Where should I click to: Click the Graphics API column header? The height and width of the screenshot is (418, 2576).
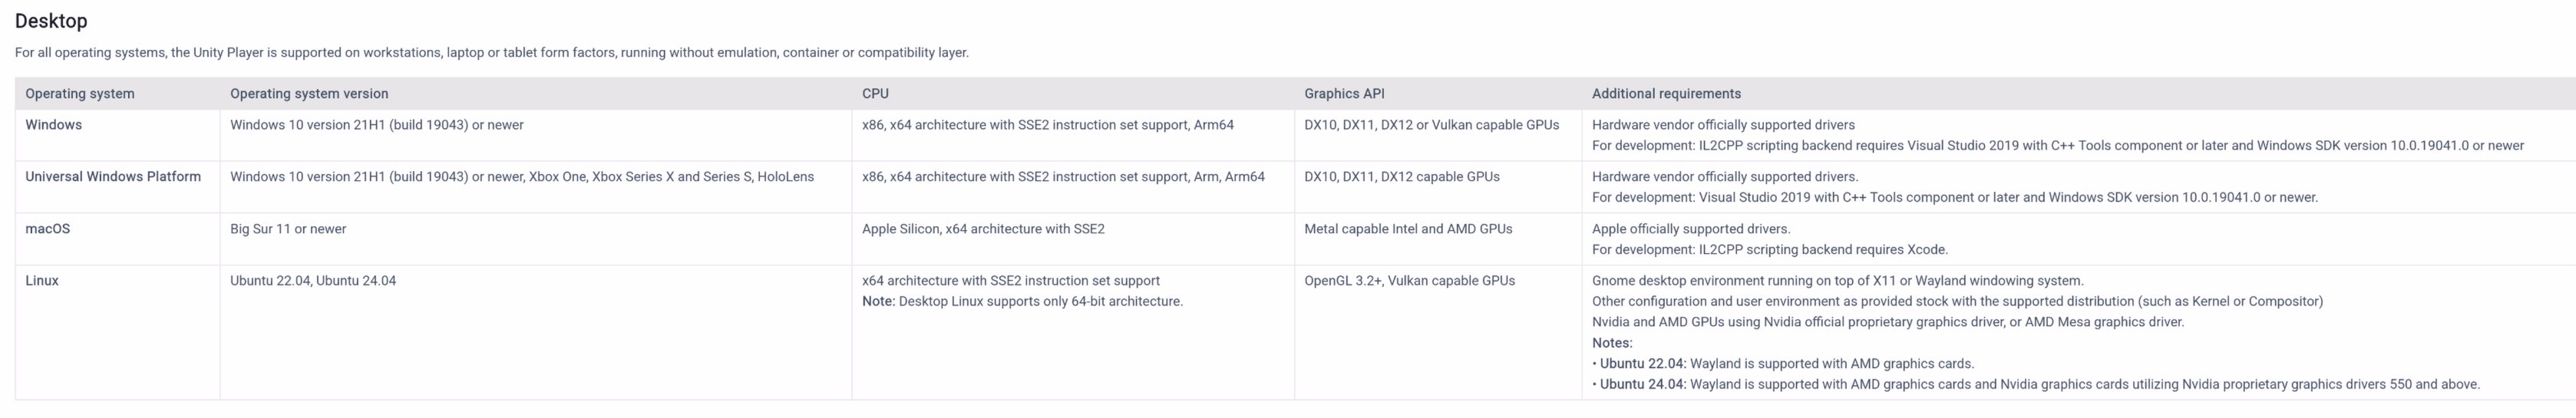[x=1344, y=94]
